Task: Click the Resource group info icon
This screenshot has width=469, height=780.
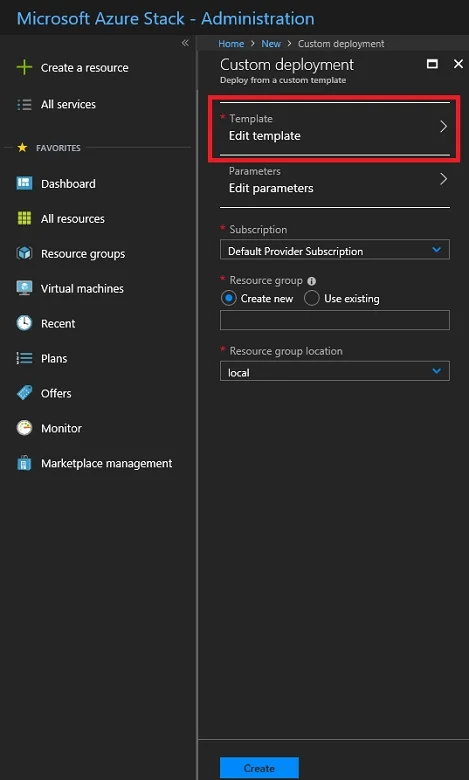Action: point(312,281)
